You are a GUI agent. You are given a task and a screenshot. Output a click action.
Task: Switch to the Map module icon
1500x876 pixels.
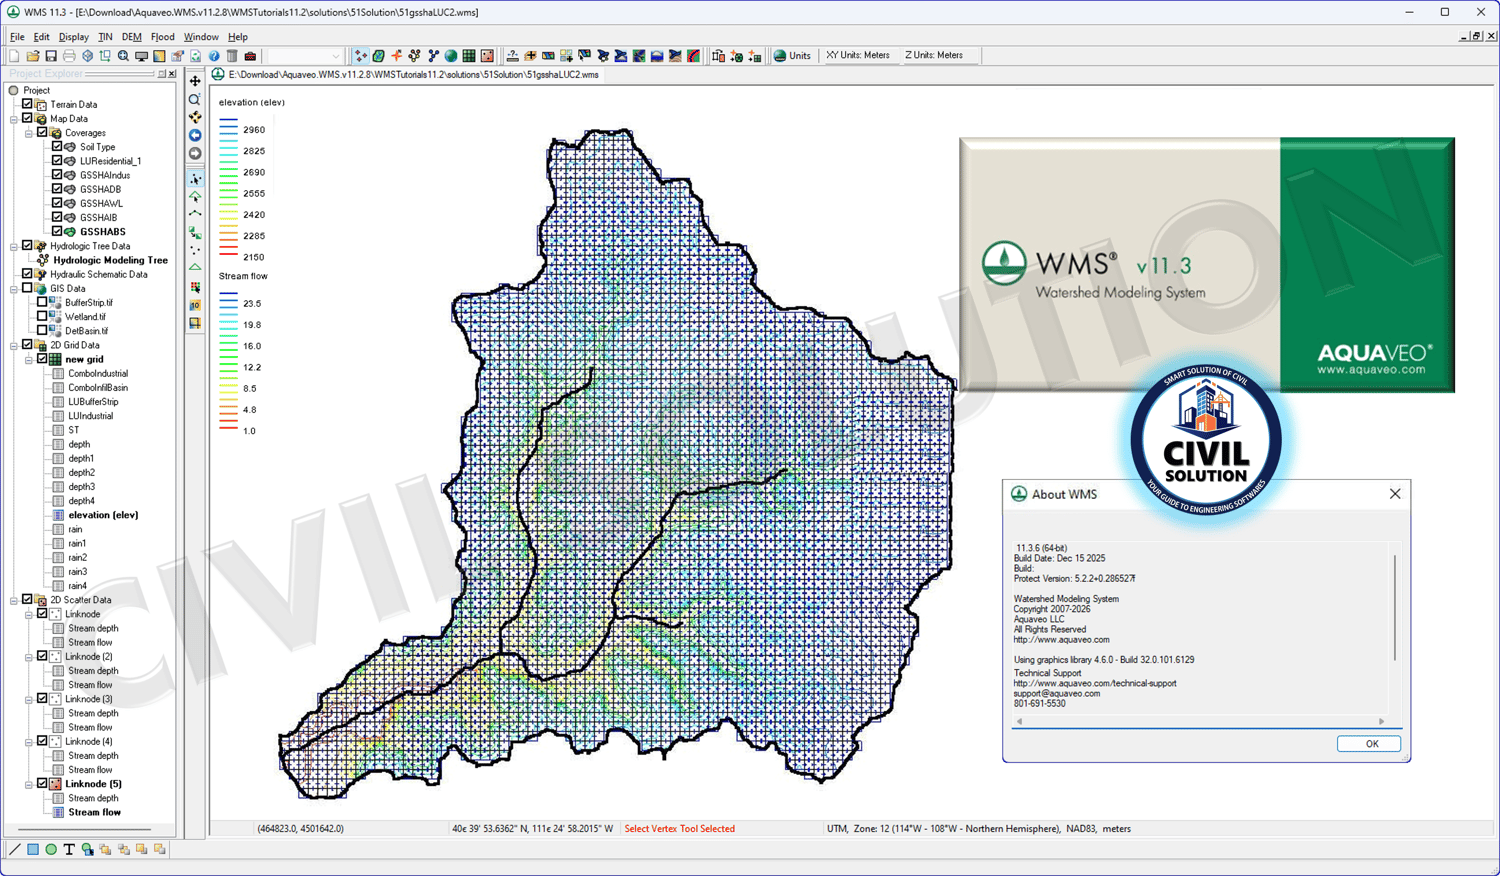click(379, 56)
